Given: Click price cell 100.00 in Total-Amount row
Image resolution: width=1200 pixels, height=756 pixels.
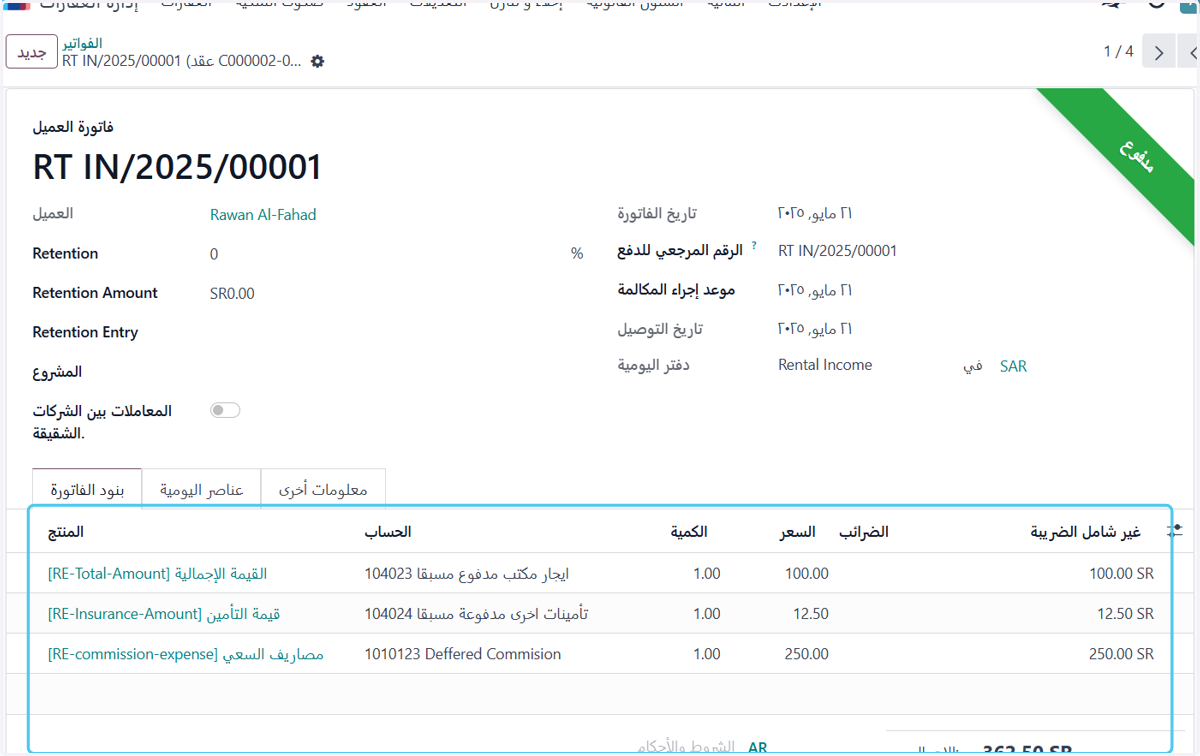Looking at the screenshot, I should pos(806,574).
